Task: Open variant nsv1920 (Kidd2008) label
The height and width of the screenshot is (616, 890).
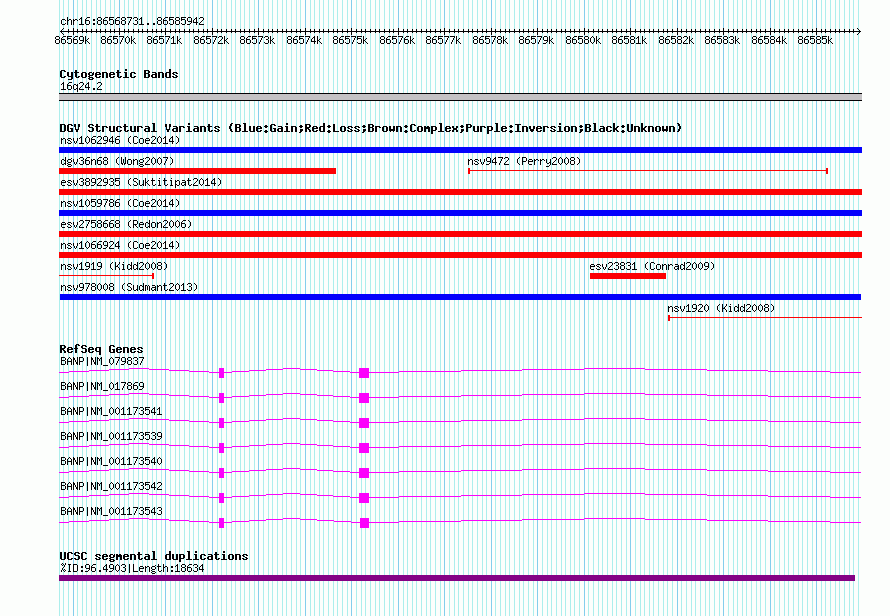Action: click(x=721, y=308)
